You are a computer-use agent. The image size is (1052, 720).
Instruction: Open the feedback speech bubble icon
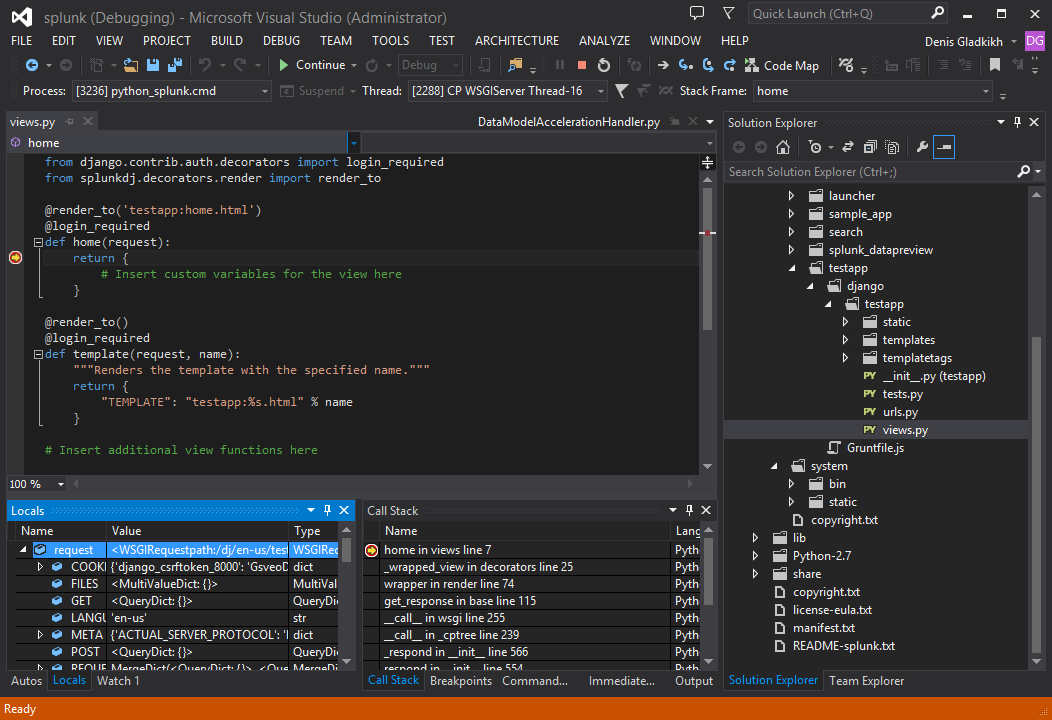pos(697,13)
